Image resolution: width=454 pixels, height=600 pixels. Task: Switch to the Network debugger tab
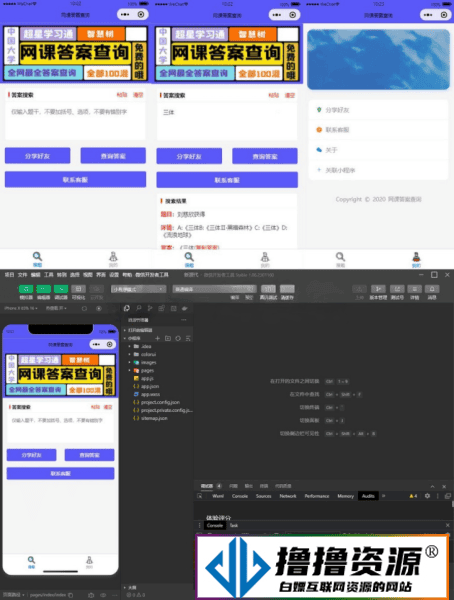point(288,496)
